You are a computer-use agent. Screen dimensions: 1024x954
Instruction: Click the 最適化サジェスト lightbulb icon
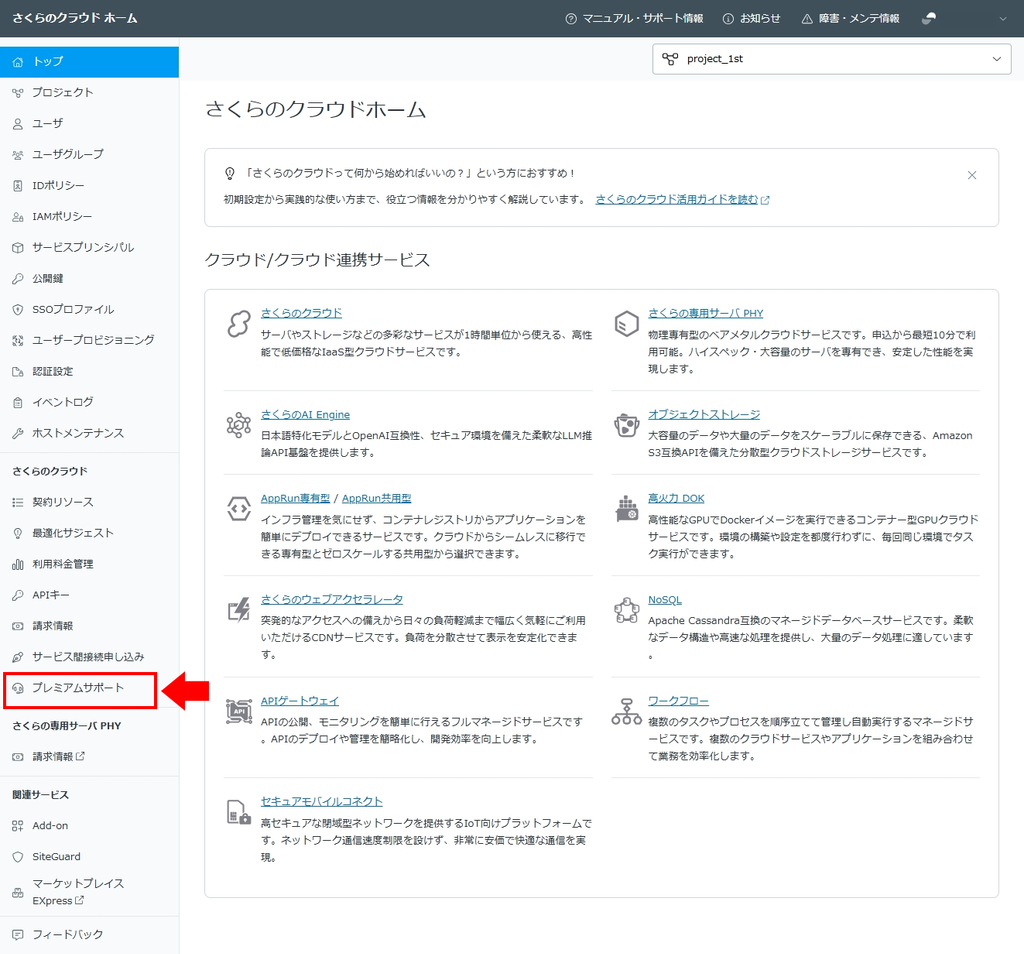[18, 533]
